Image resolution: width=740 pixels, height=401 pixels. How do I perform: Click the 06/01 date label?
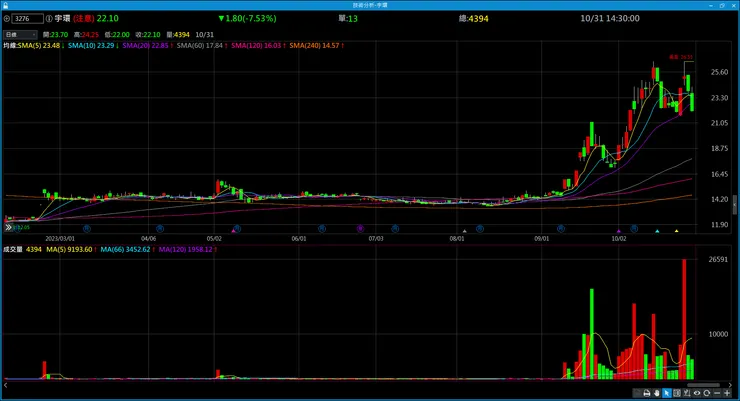(299, 239)
